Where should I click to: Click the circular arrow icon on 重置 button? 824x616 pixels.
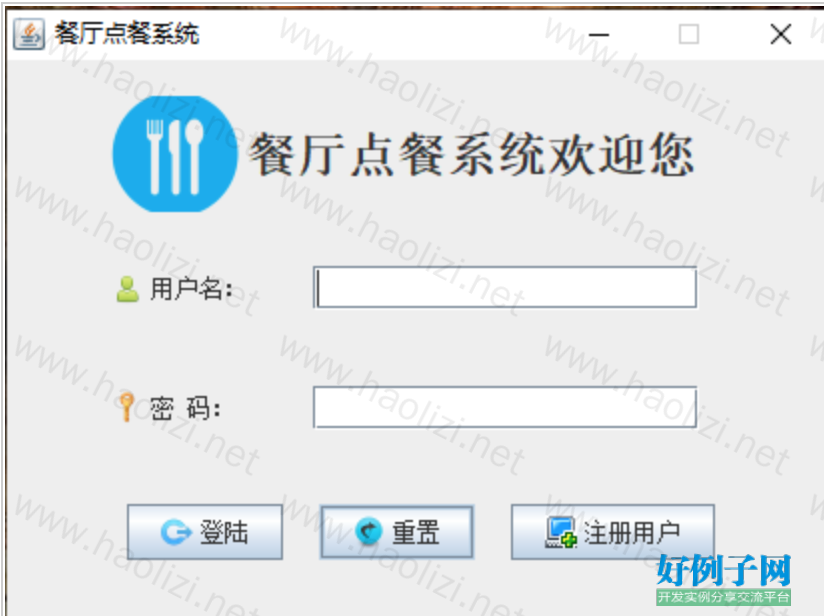click(369, 531)
